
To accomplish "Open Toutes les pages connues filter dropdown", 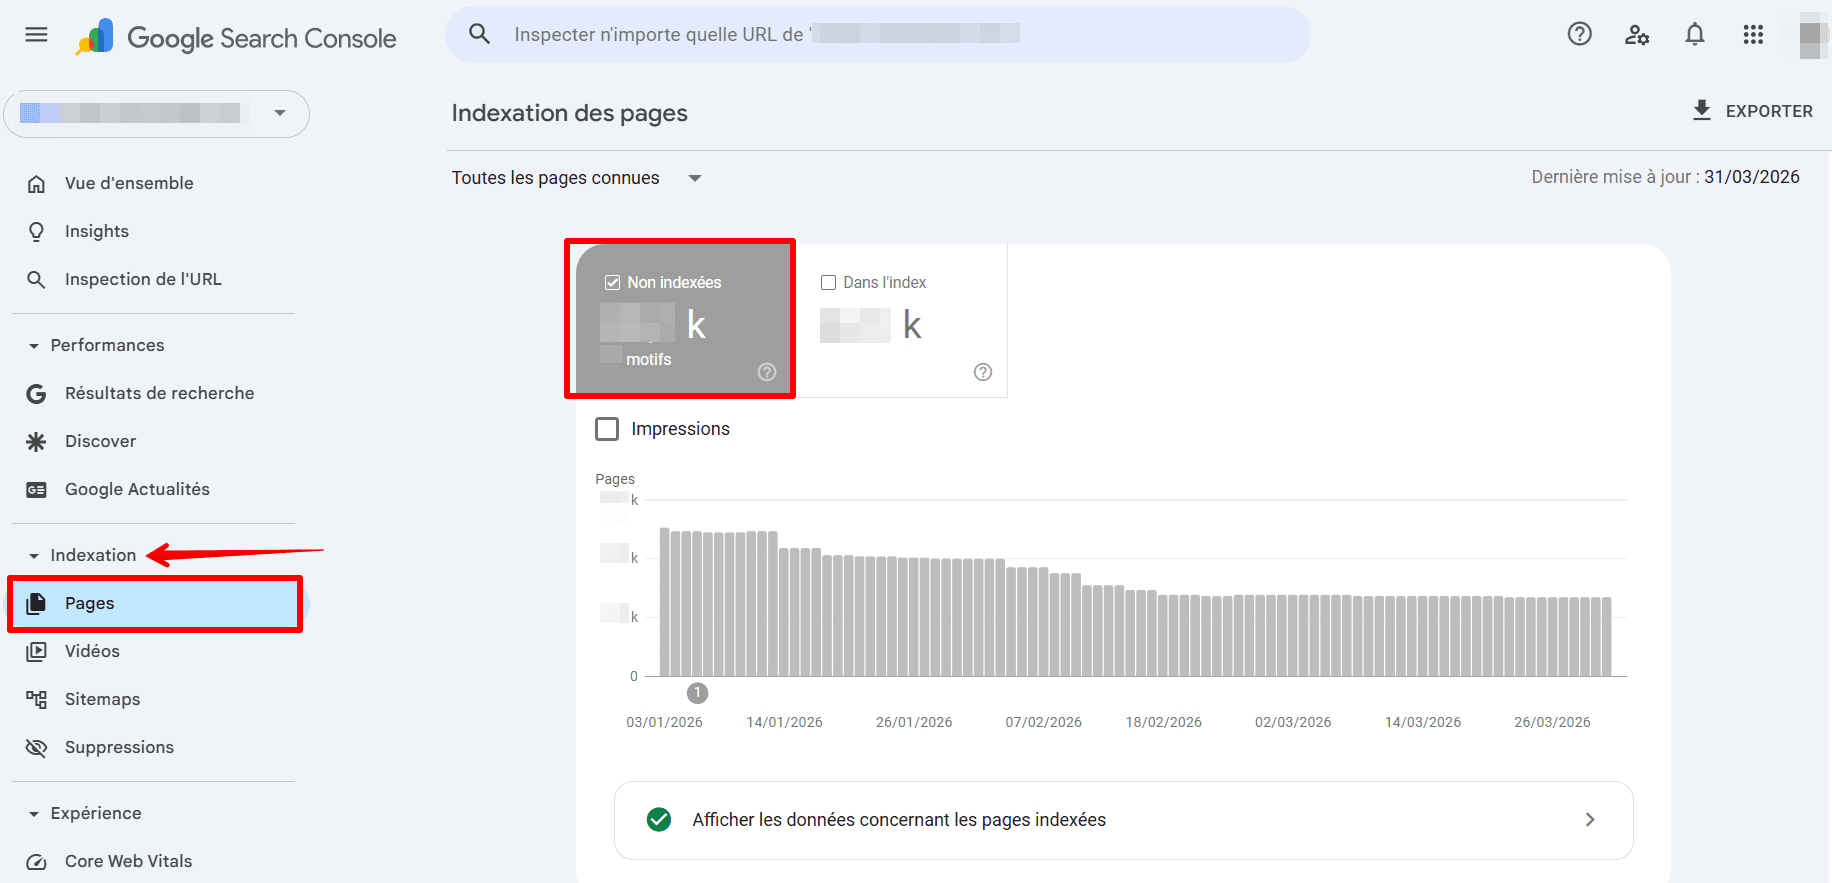I will 694,178.
